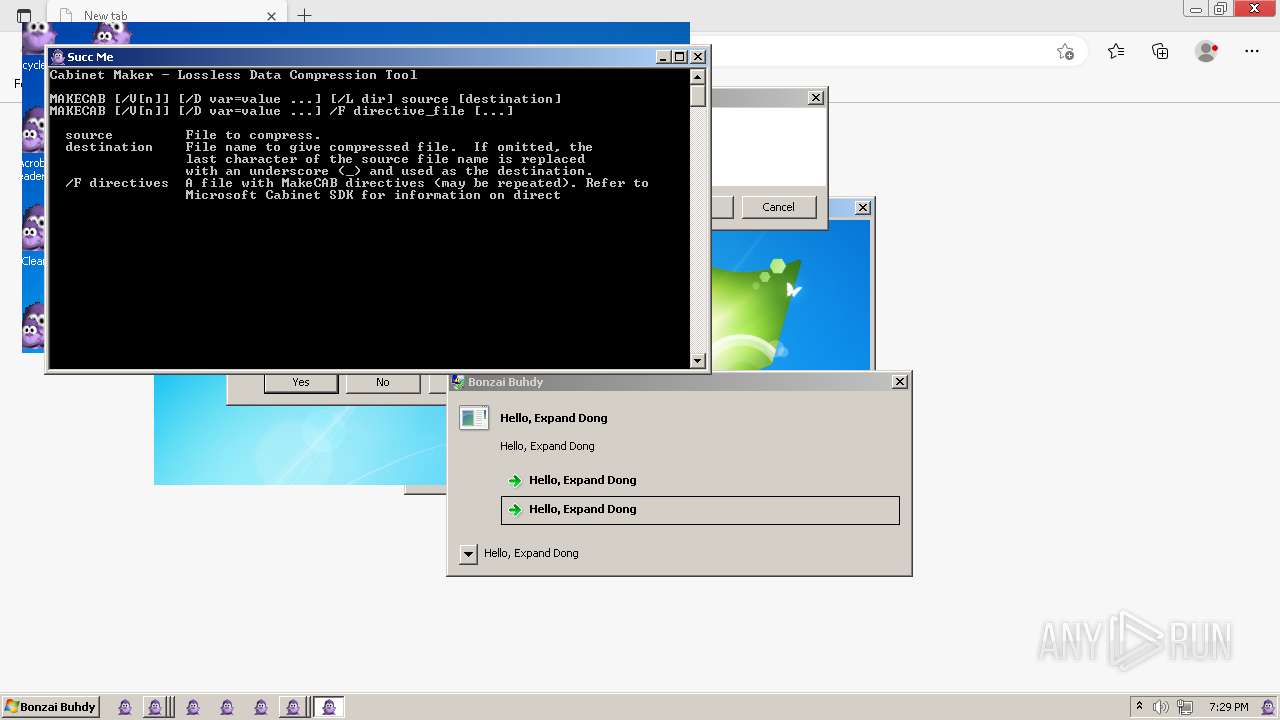1280x720 pixels.
Task: Click Cancel in dialog behind console
Action: (778, 207)
